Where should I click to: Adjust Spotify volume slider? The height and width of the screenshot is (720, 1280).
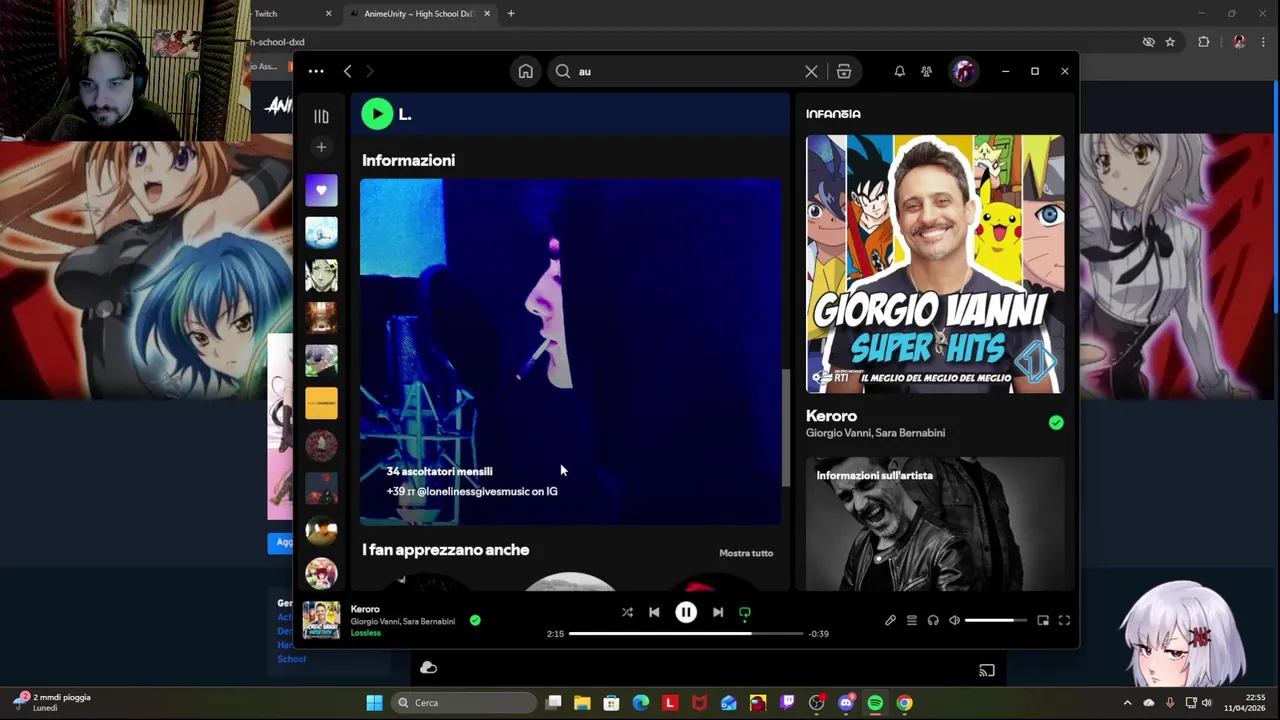(996, 620)
